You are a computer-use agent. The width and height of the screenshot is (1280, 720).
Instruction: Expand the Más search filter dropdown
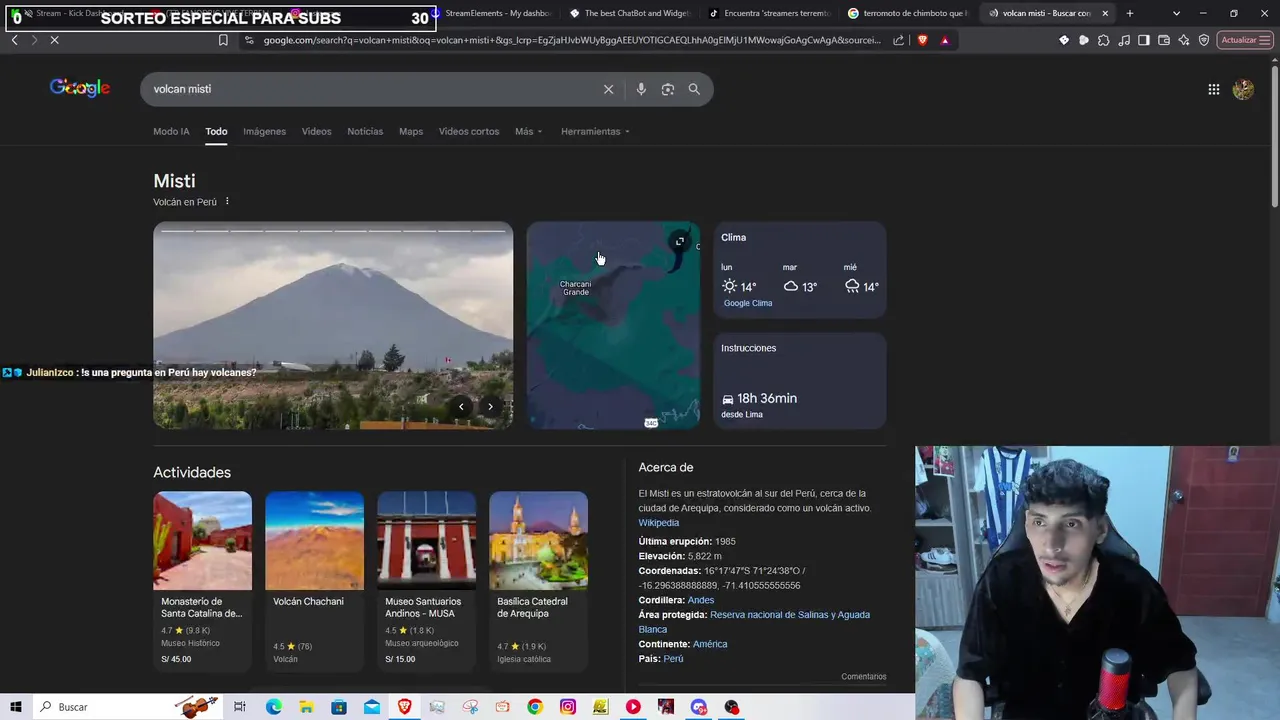click(528, 131)
